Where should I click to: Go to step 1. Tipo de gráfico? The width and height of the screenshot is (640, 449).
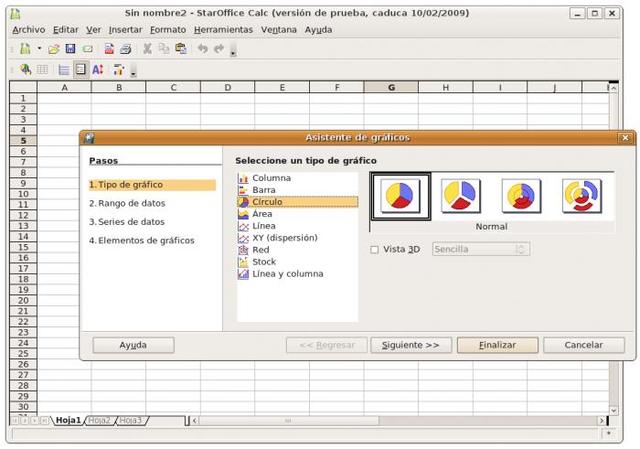coord(152,185)
